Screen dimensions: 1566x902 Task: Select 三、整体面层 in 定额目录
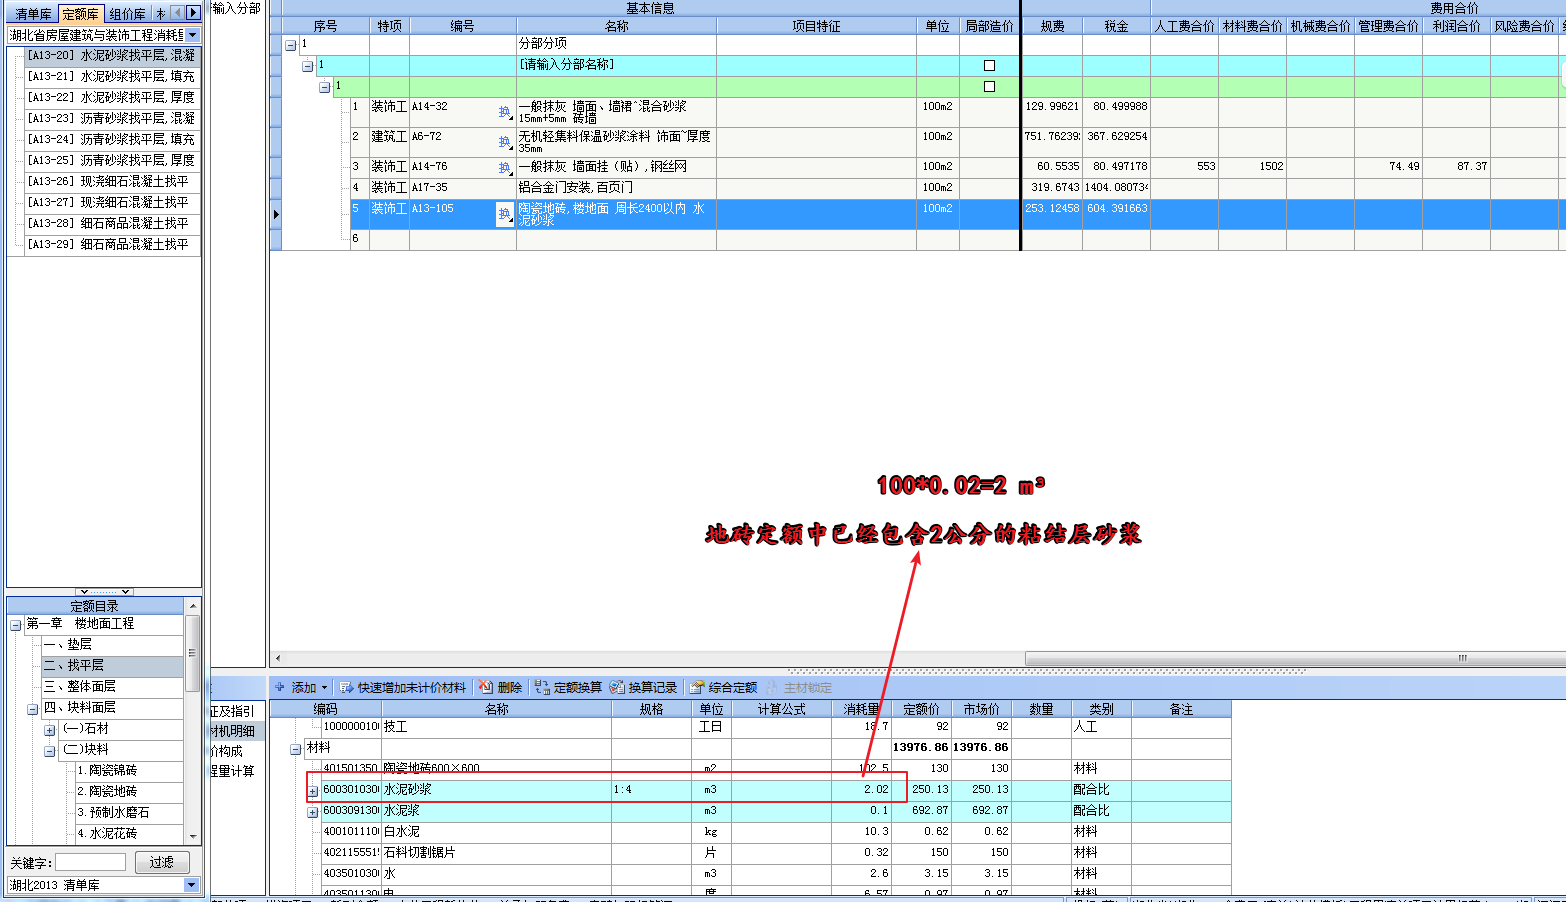tap(112, 686)
